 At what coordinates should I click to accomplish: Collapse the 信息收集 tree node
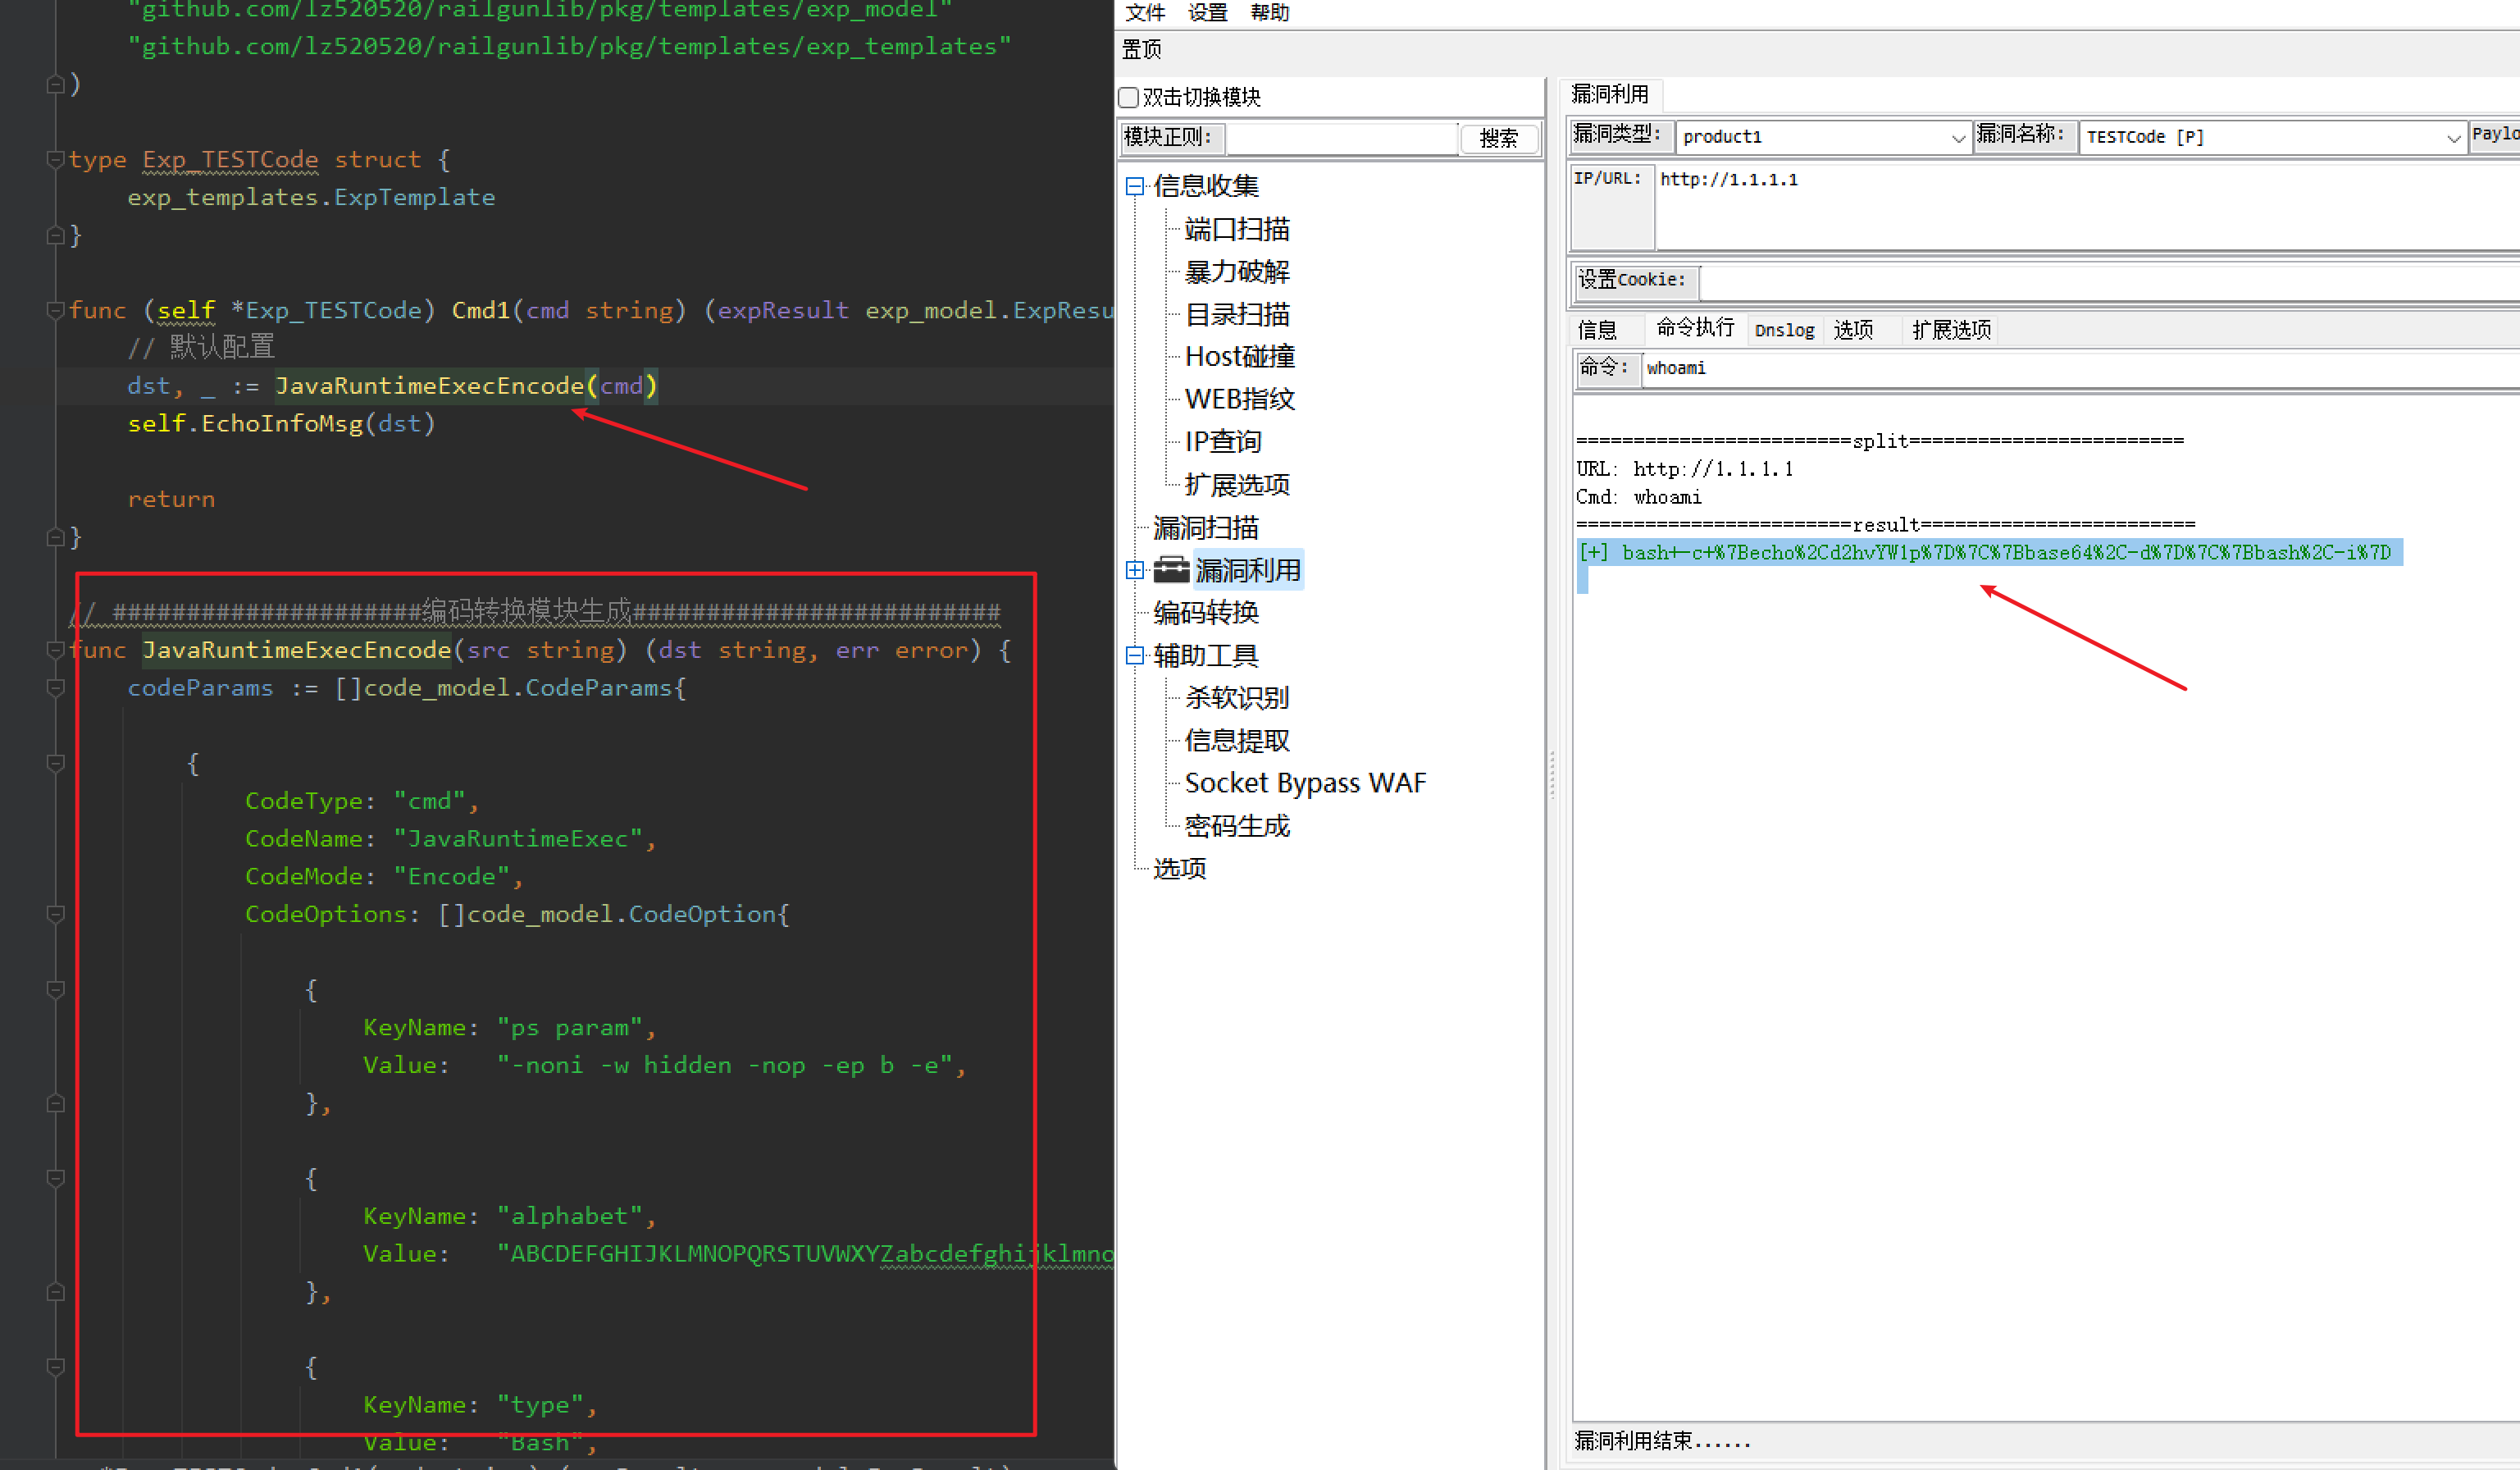1134,186
